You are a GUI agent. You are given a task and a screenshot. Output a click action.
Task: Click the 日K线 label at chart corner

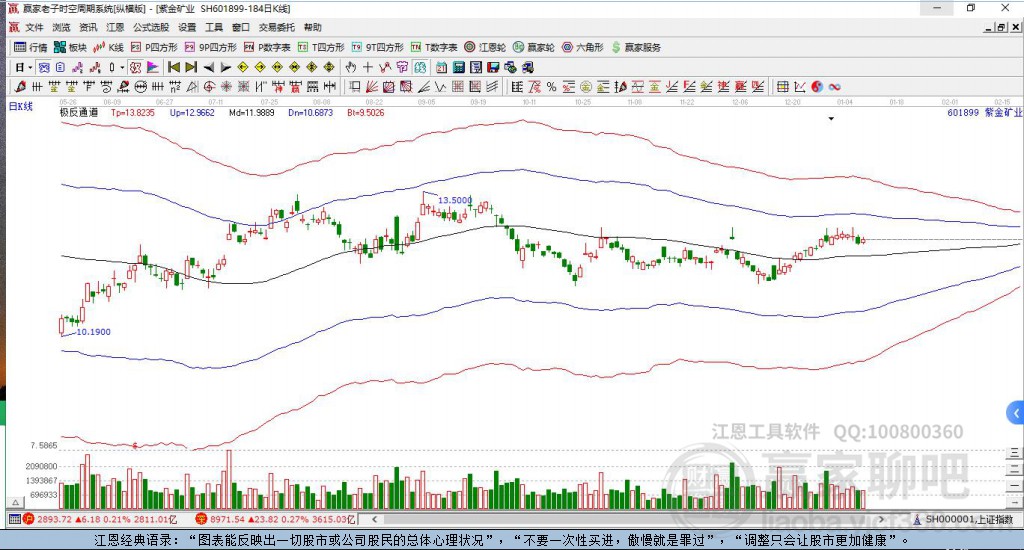click(20, 106)
